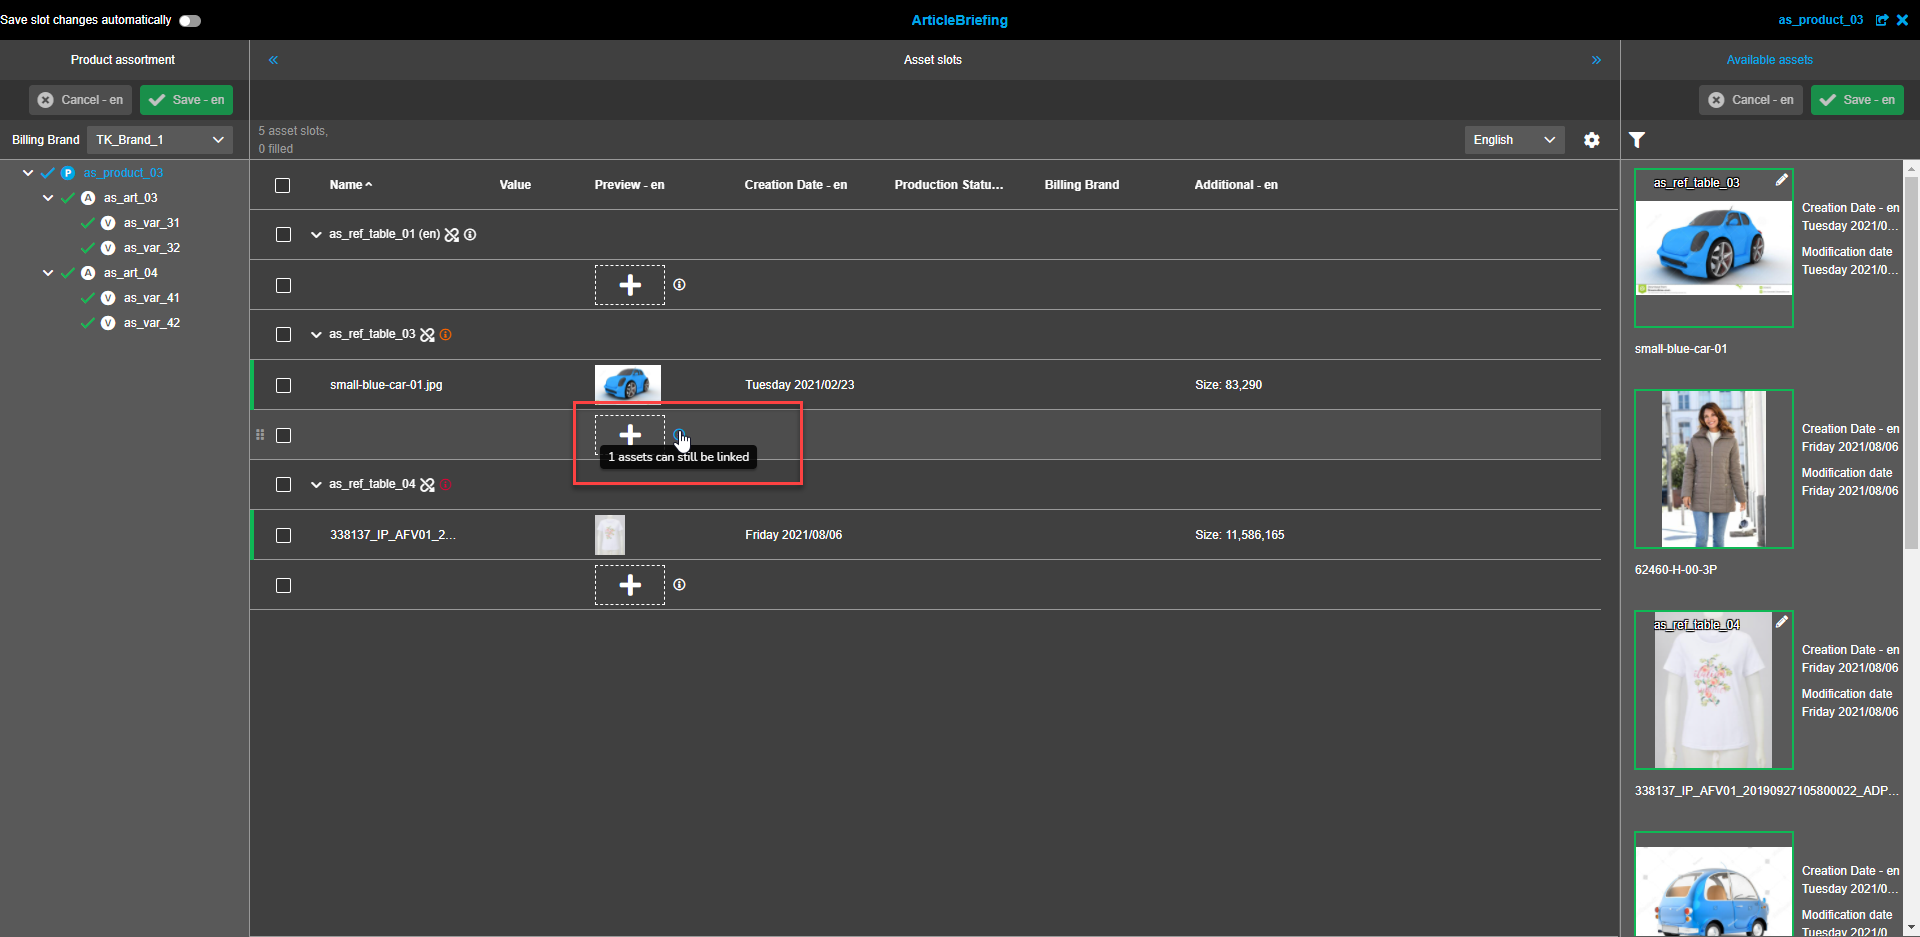Image resolution: width=1920 pixels, height=937 pixels.
Task: Switch to the Available assets panel header
Action: [x=1769, y=59]
